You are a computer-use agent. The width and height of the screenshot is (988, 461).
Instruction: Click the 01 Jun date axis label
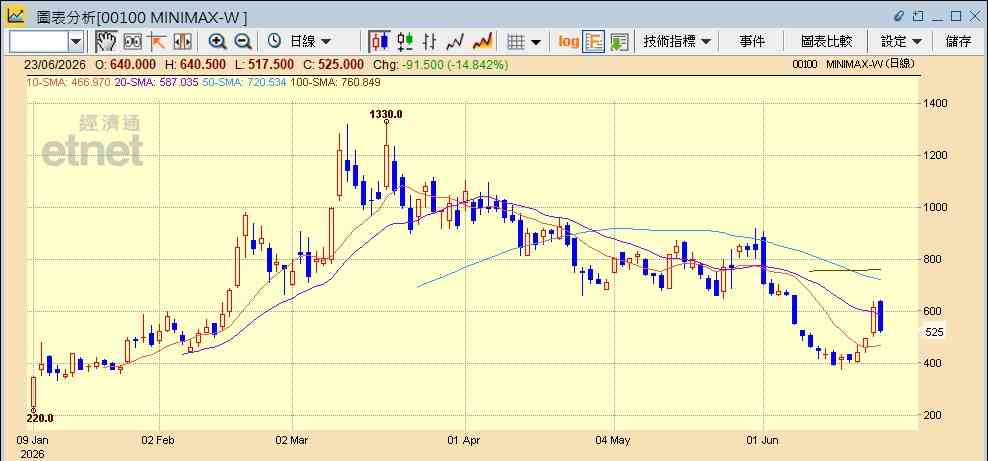pos(763,440)
